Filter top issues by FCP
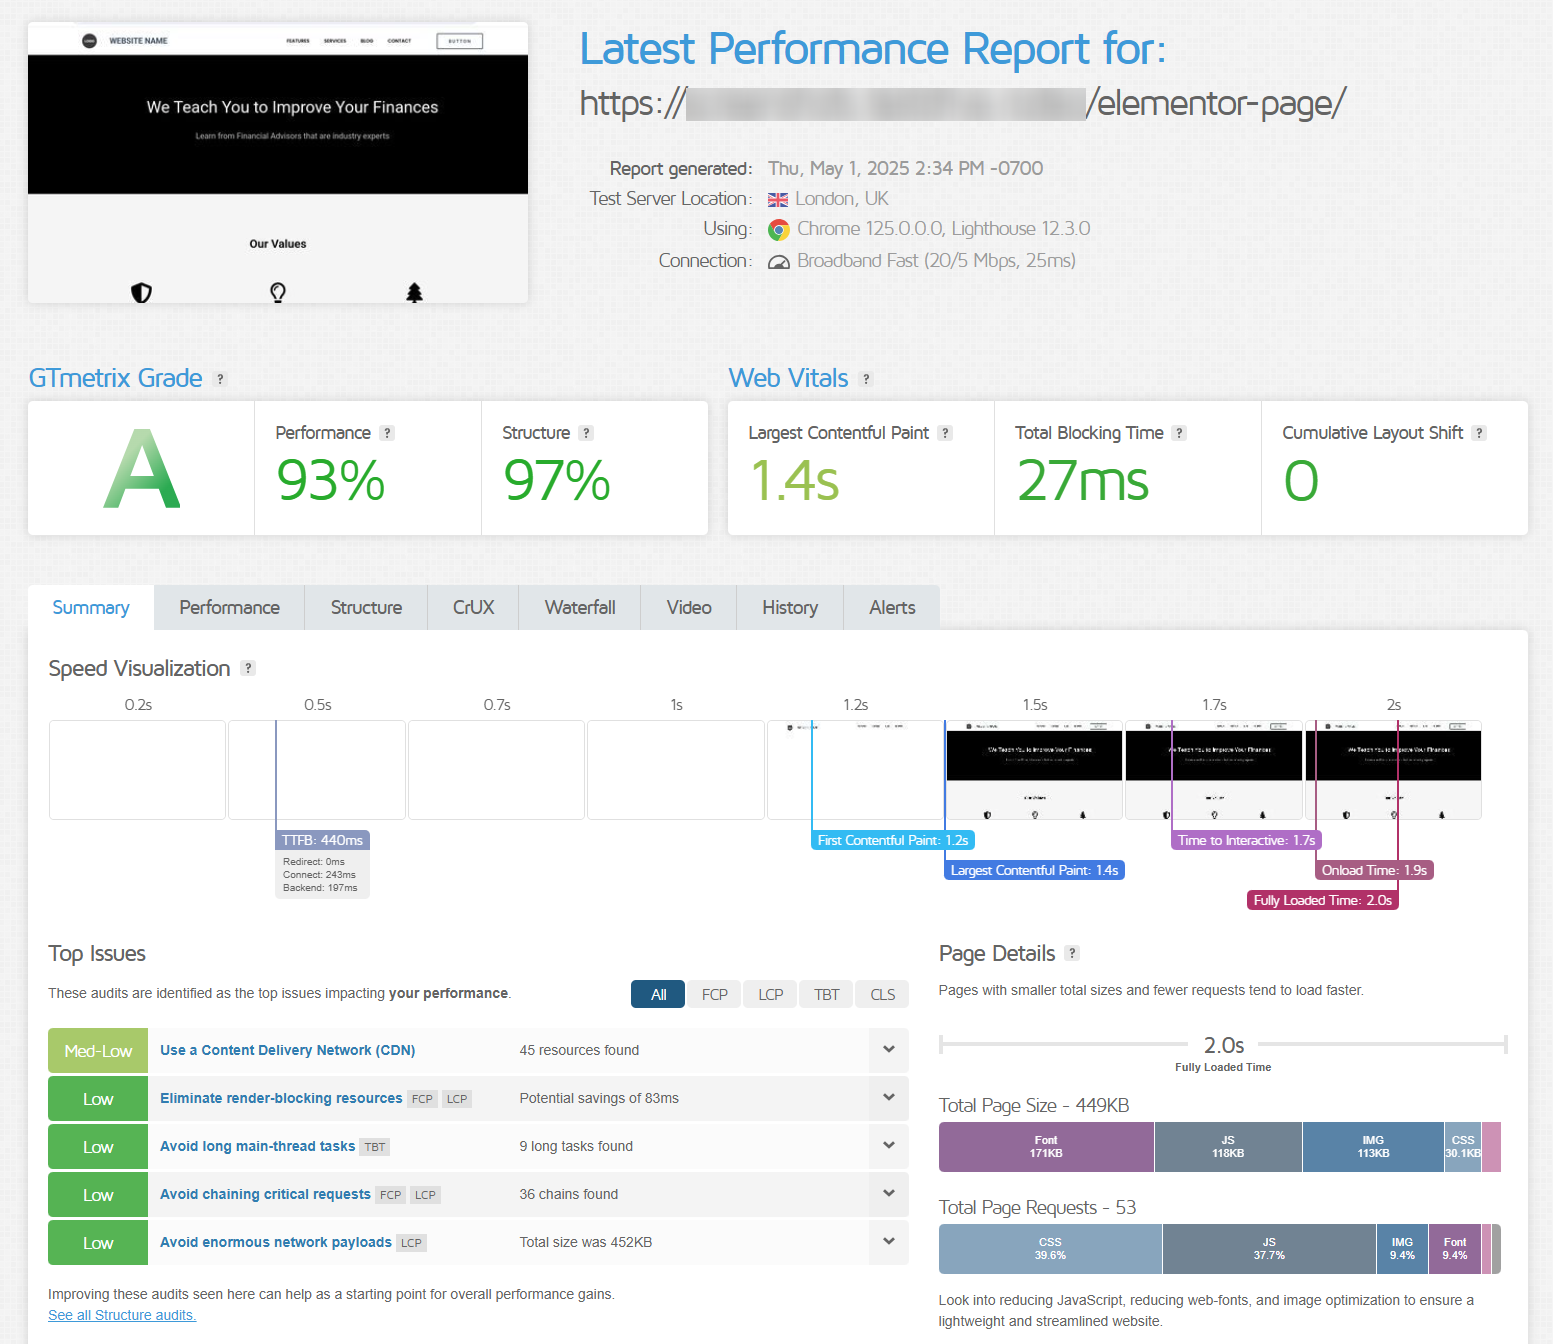This screenshot has height=1344, width=1553. point(714,994)
